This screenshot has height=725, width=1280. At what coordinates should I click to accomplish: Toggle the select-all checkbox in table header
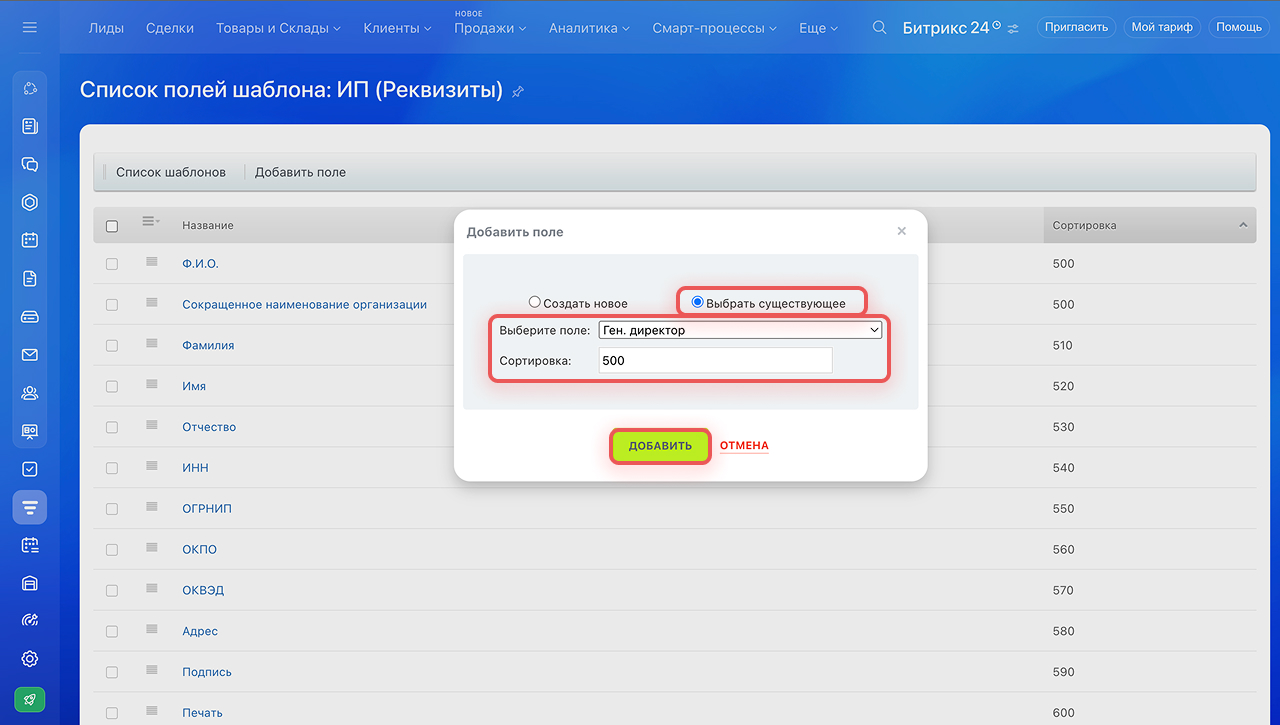click(x=112, y=226)
